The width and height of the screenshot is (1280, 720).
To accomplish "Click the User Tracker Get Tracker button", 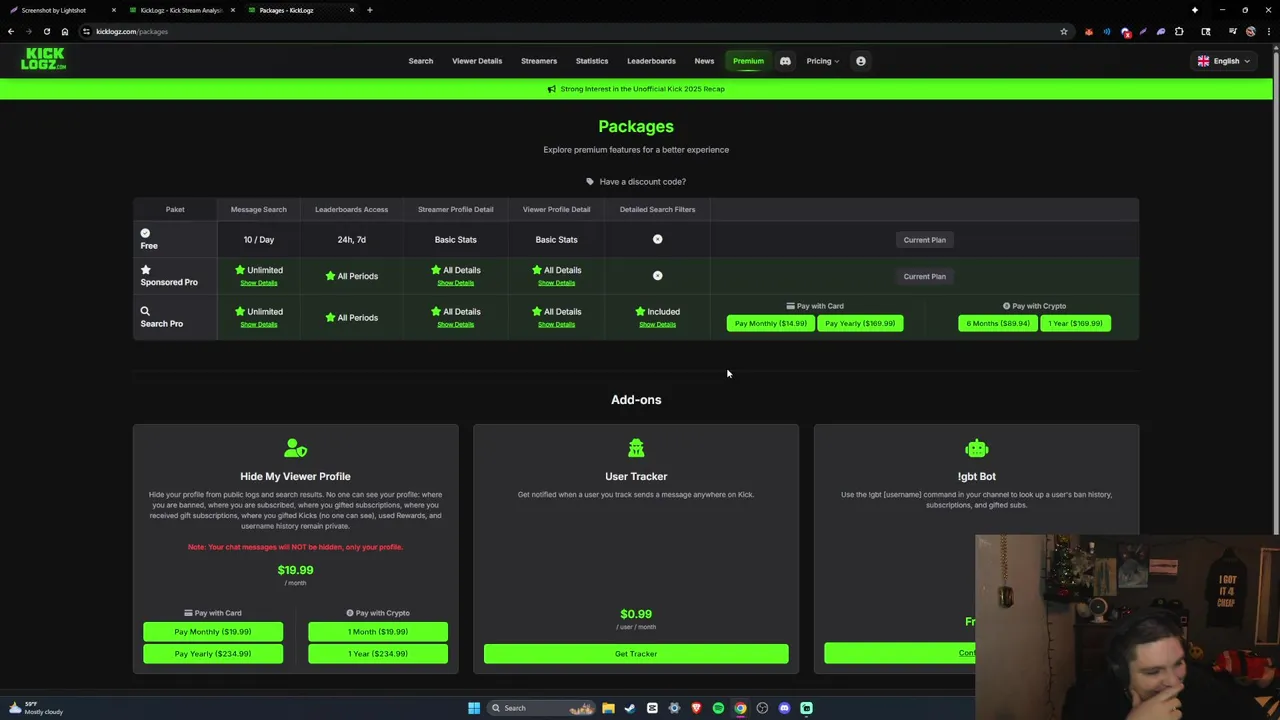I will pos(636,654).
